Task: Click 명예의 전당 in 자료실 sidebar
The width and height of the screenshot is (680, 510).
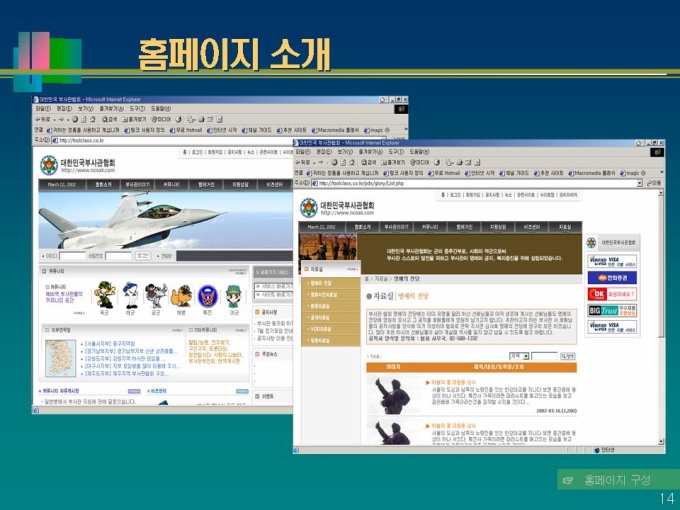Action: click(x=331, y=283)
